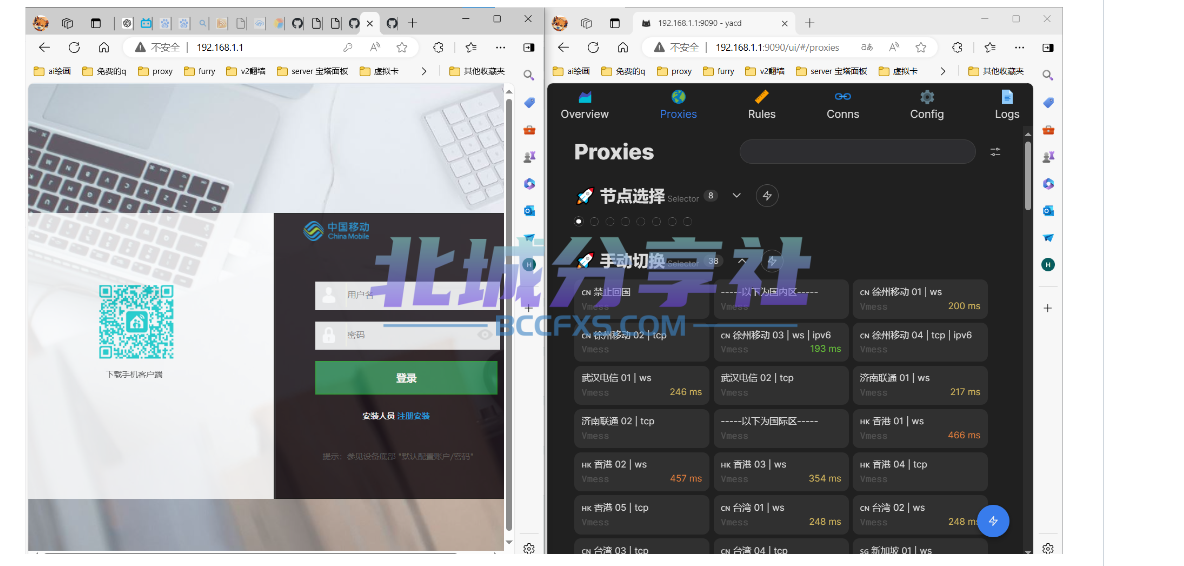Open sidebar search icon in right browser
The image size is (1184, 566).
[x=1048, y=75]
